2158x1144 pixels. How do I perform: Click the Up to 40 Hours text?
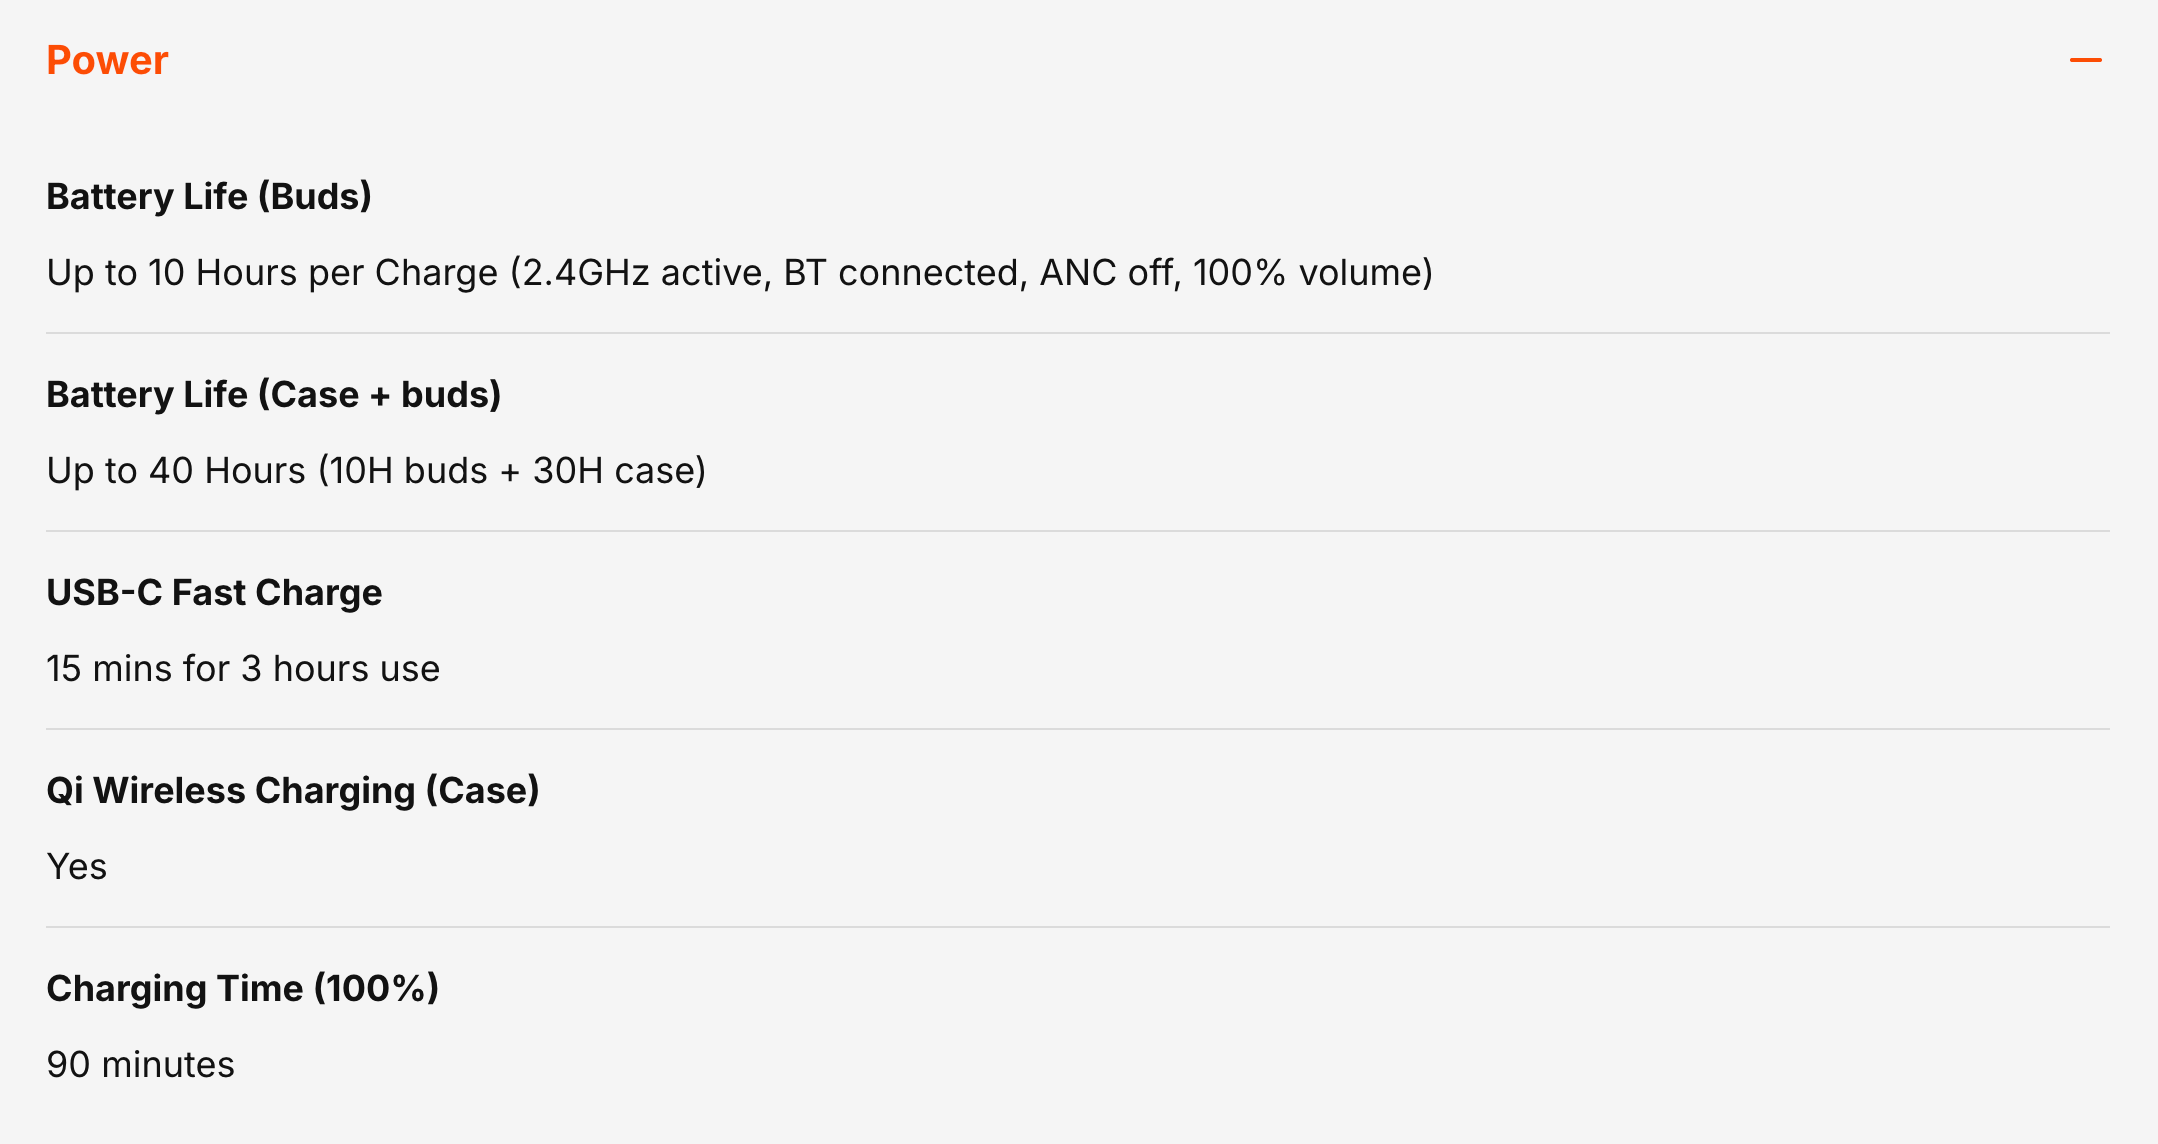tap(376, 471)
